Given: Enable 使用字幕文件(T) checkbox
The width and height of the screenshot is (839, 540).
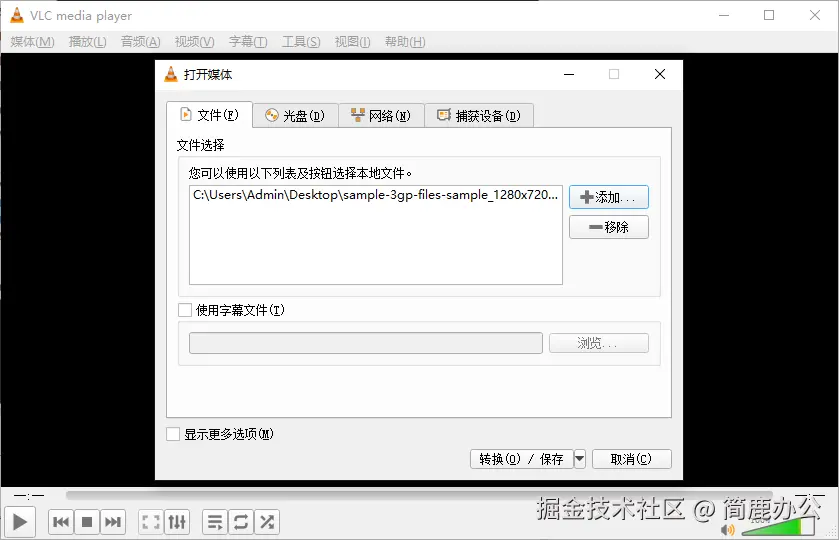Looking at the screenshot, I should click(185, 310).
